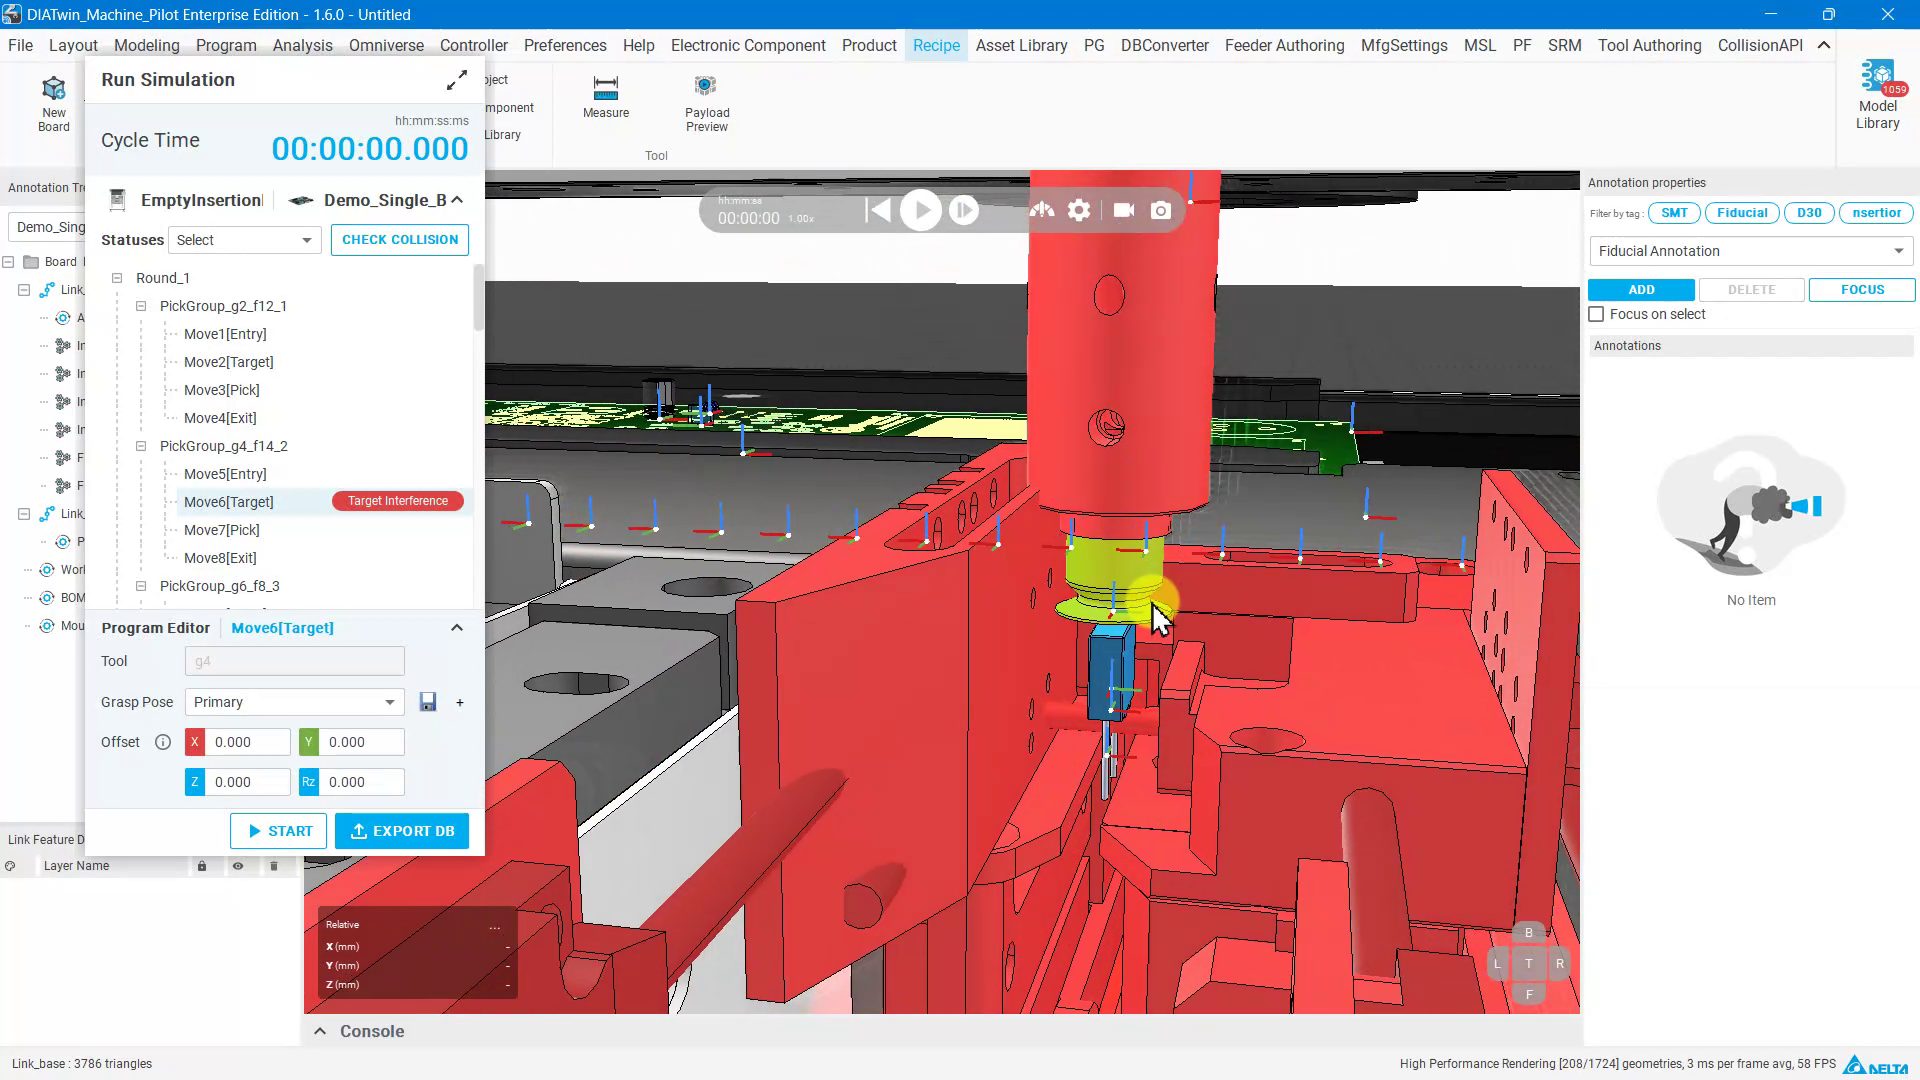Click the START button

point(278,831)
